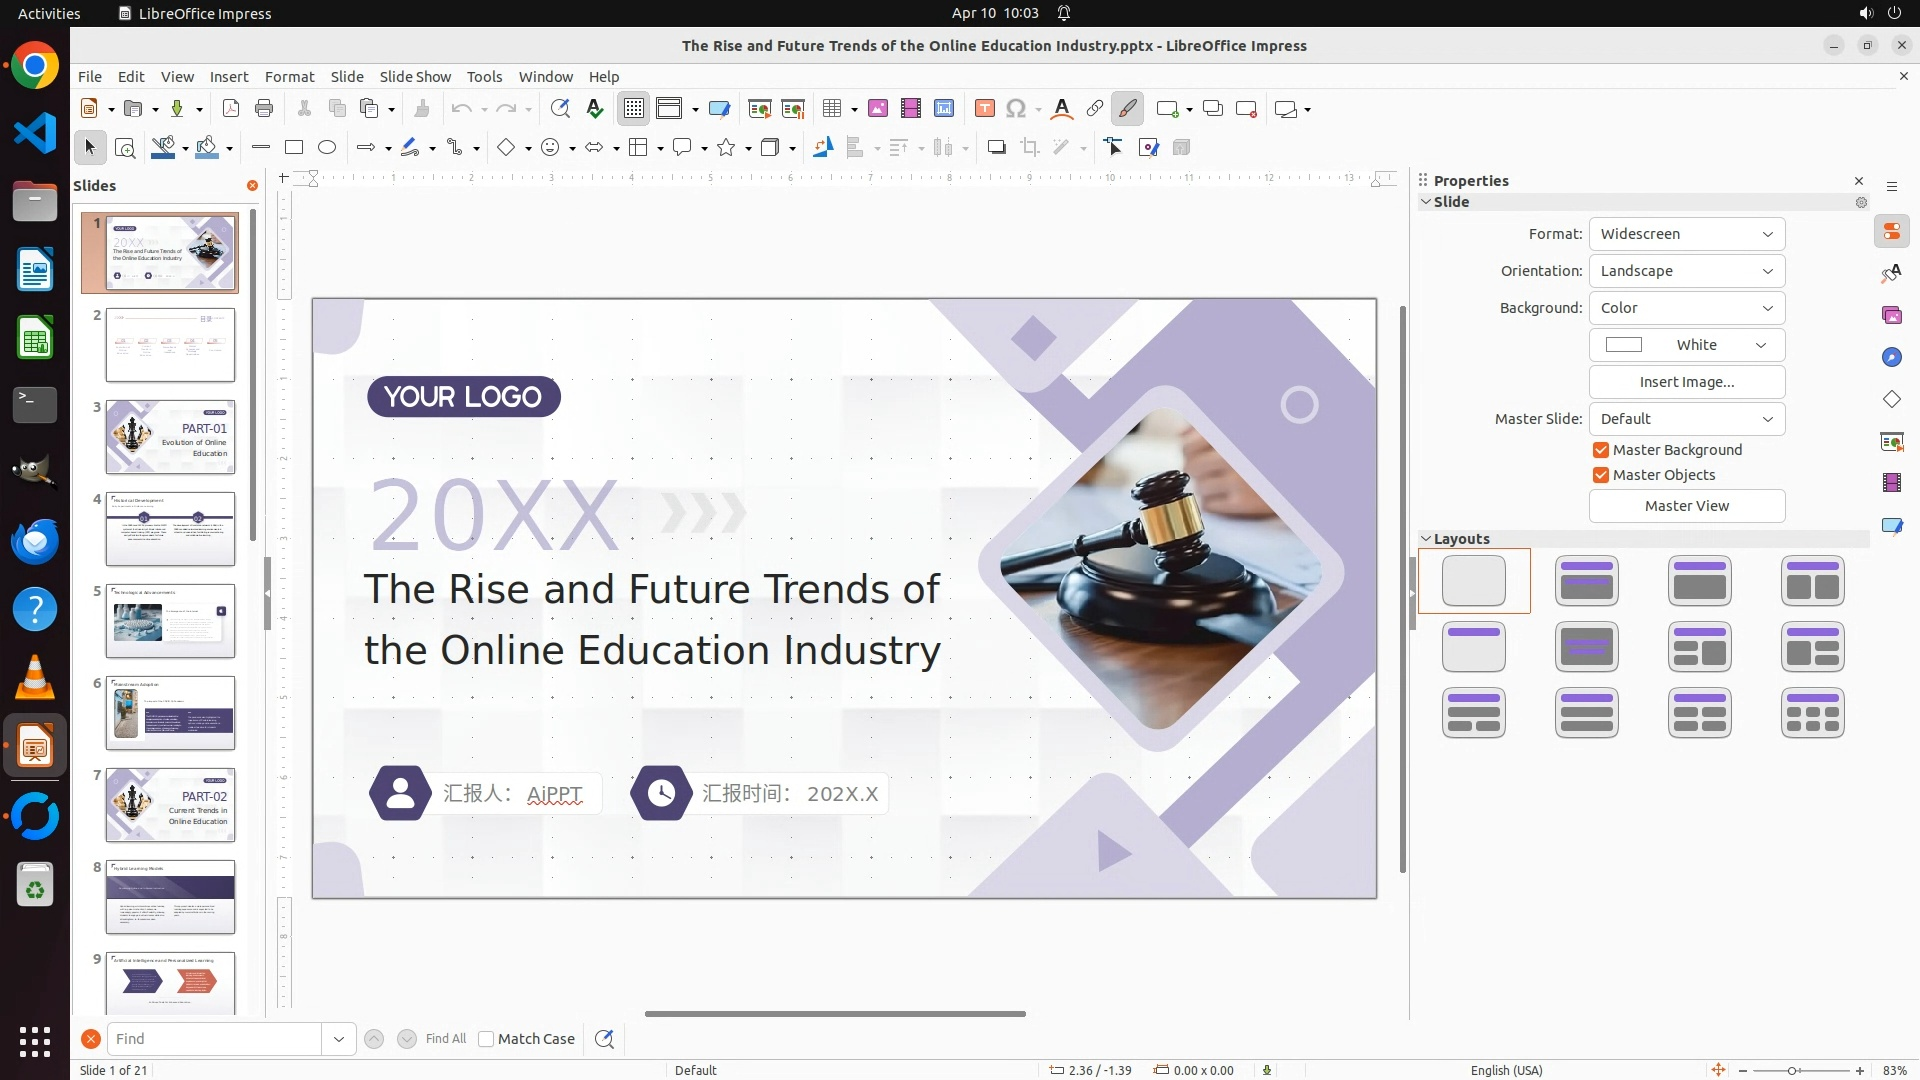Screen dimensions: 1920x1080
Task: Select the Ellipse drawing tool
Action: (327, 148)
